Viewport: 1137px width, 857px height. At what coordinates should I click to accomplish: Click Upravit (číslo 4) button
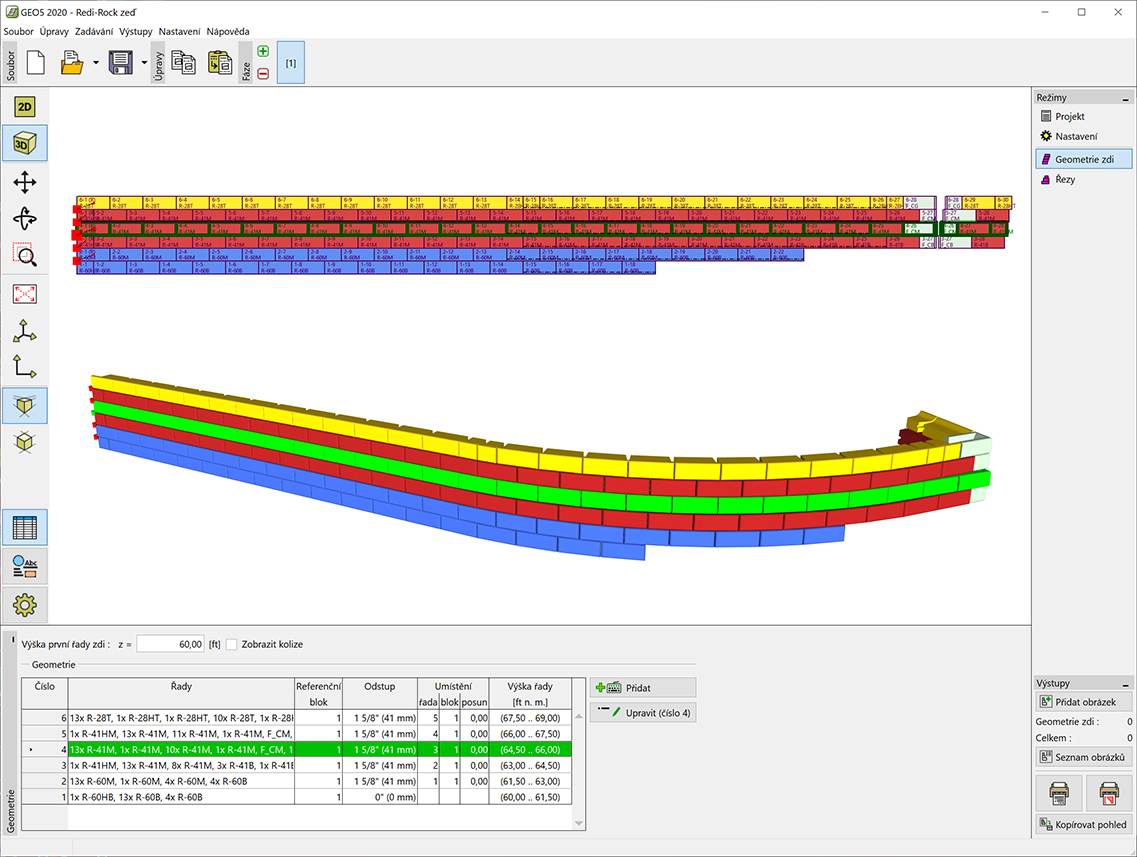pos(643,713)
